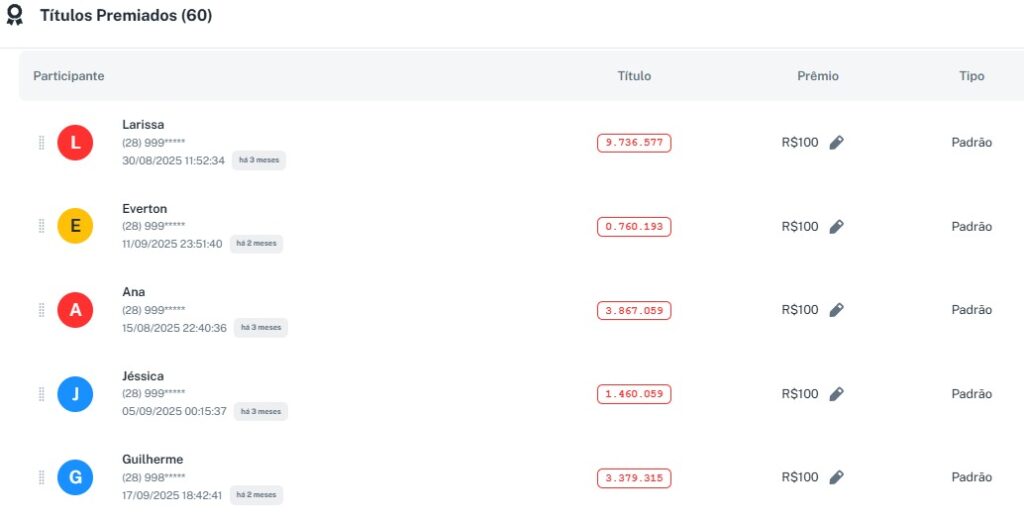Screen dimensions: 1024x521
Task: Click the red L avatar for Larissa
Action: (x=75, y=143)
